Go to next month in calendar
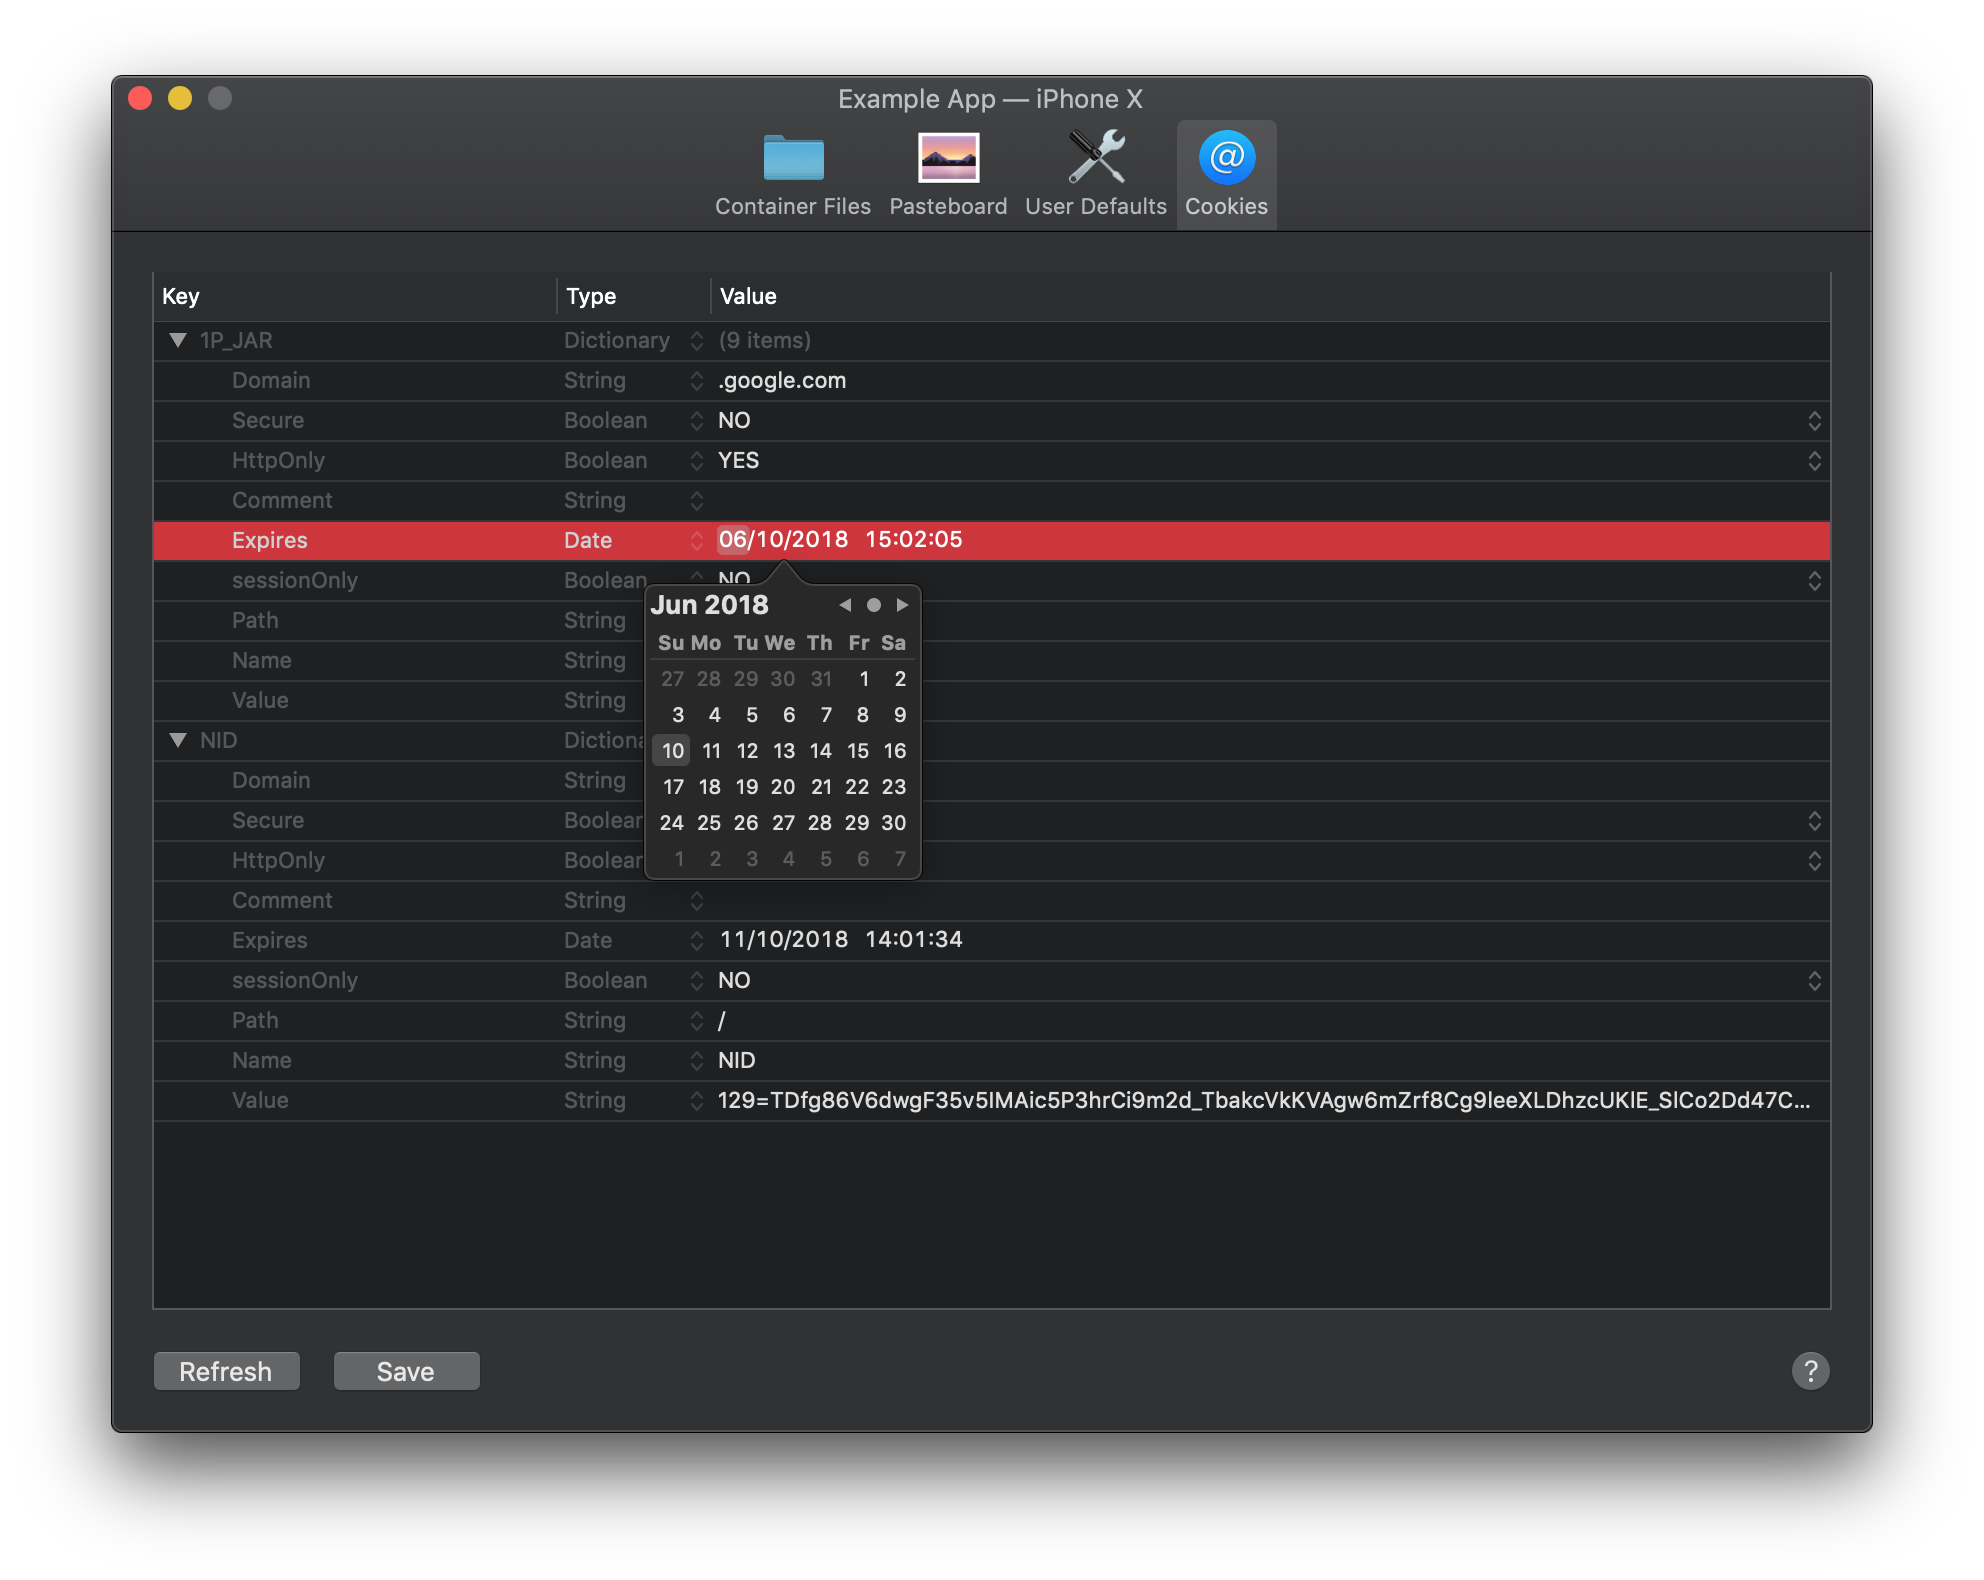 tap(902, 605)
